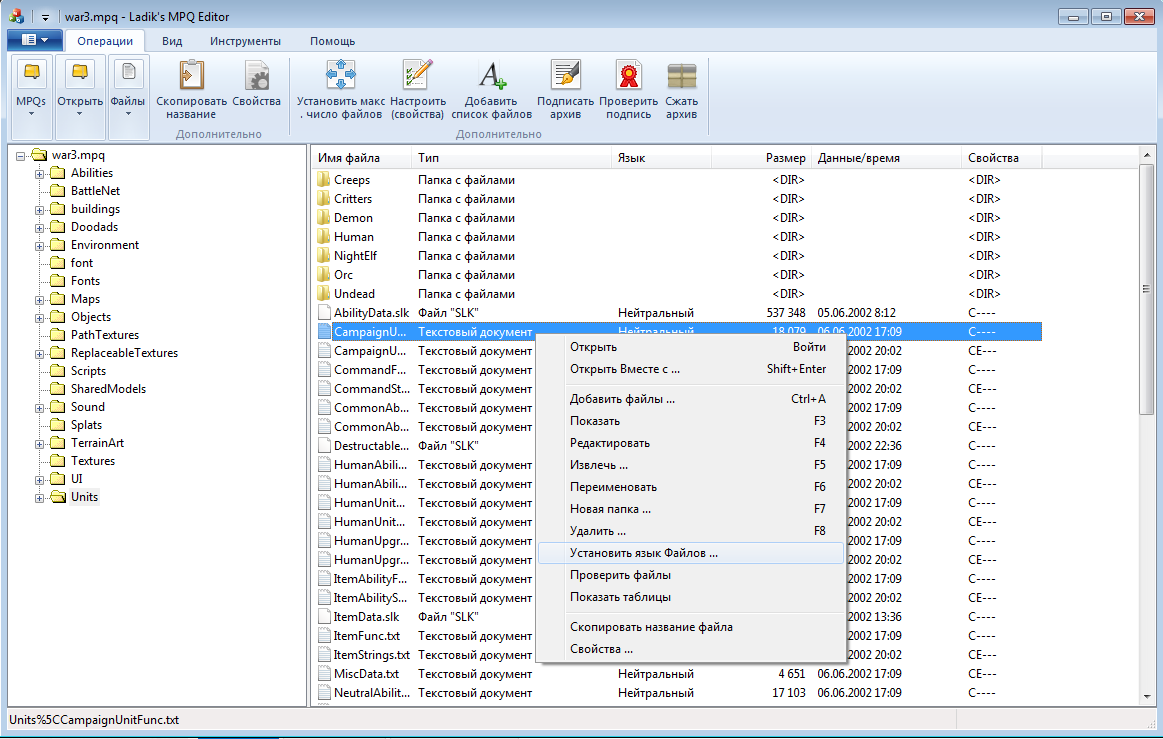
Task: Open quick access toolbar dropdown arrow
Action: [x=45, y=17]
